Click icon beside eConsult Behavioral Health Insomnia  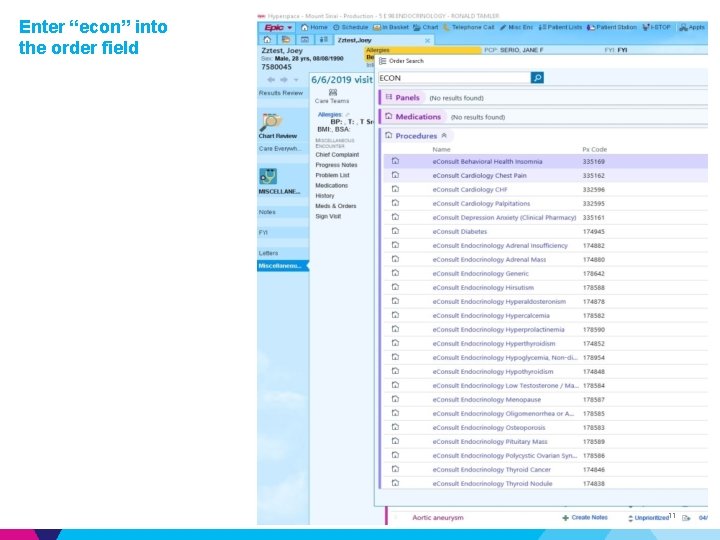tap(395, 161)
